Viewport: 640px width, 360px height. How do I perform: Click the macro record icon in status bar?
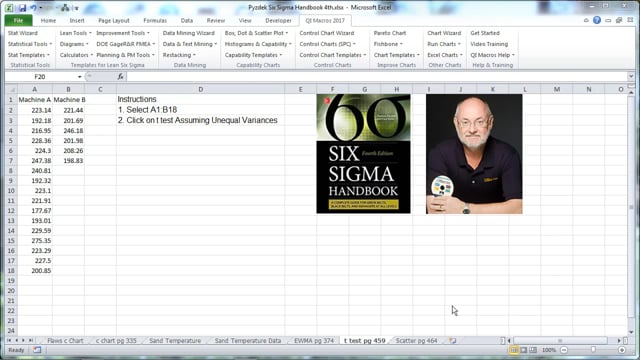(x=37, y=350)
